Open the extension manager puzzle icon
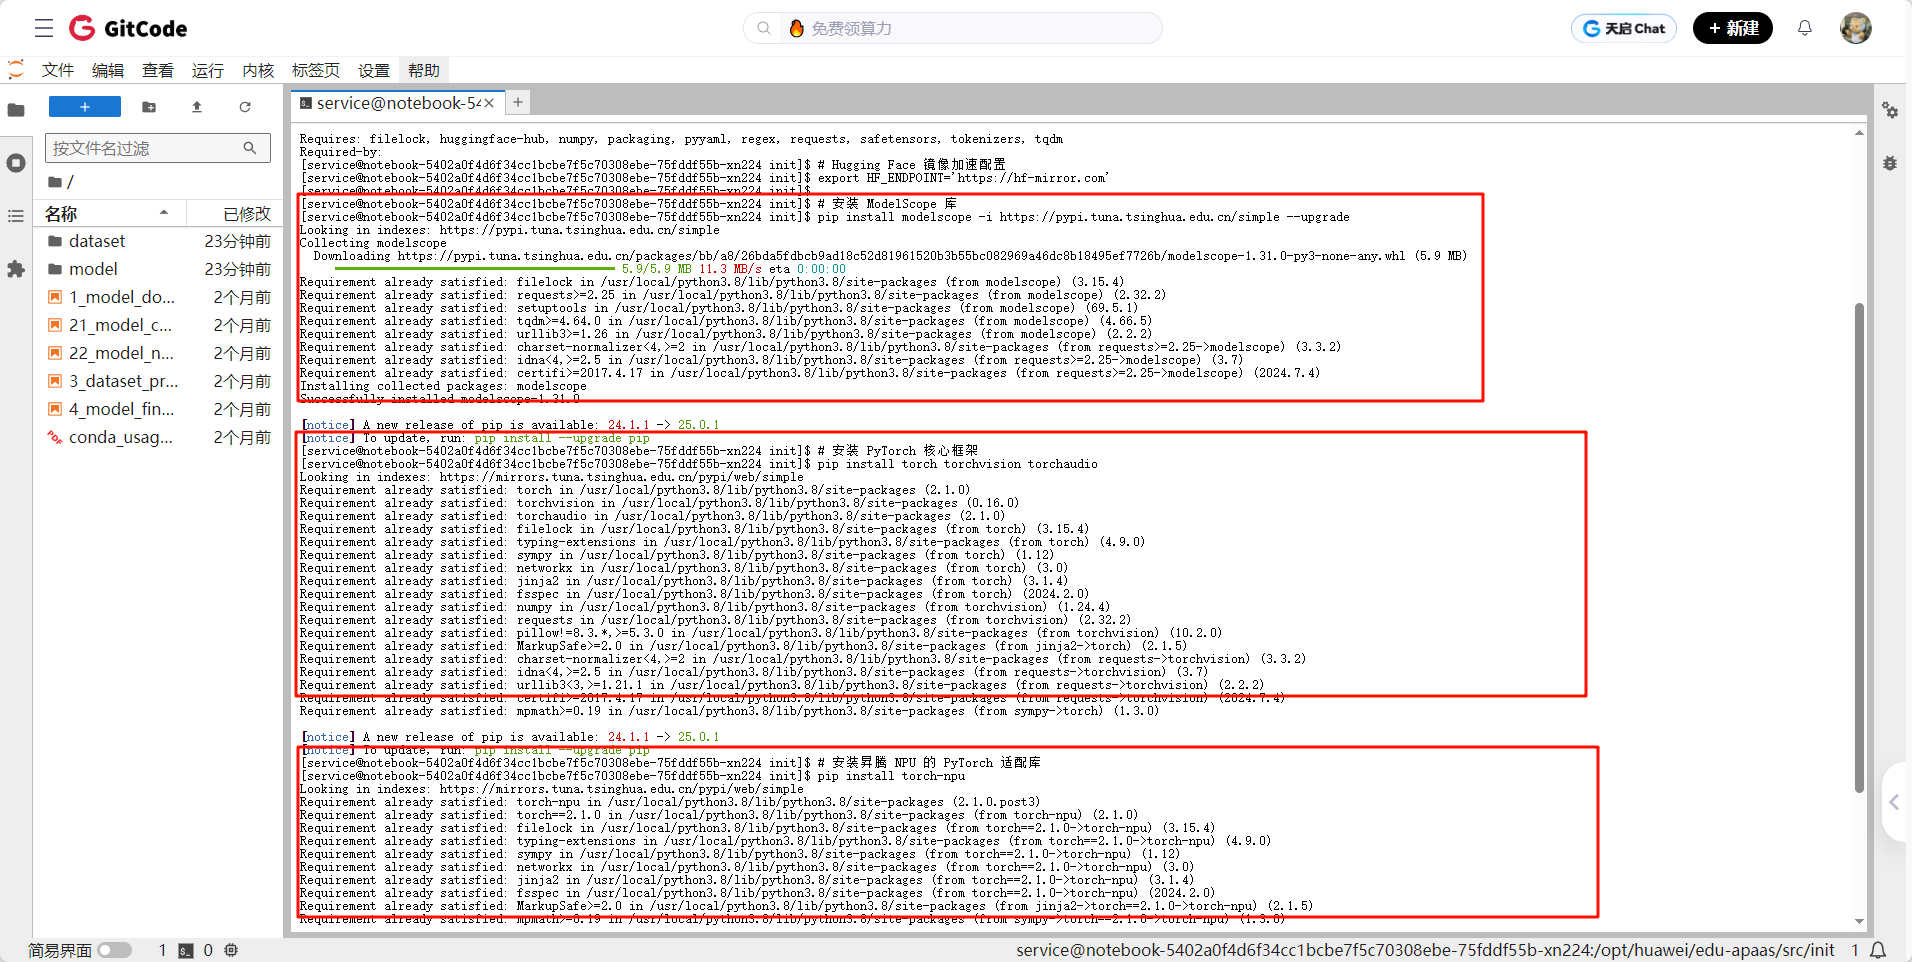1912x962 pixels. click(16, 269)
